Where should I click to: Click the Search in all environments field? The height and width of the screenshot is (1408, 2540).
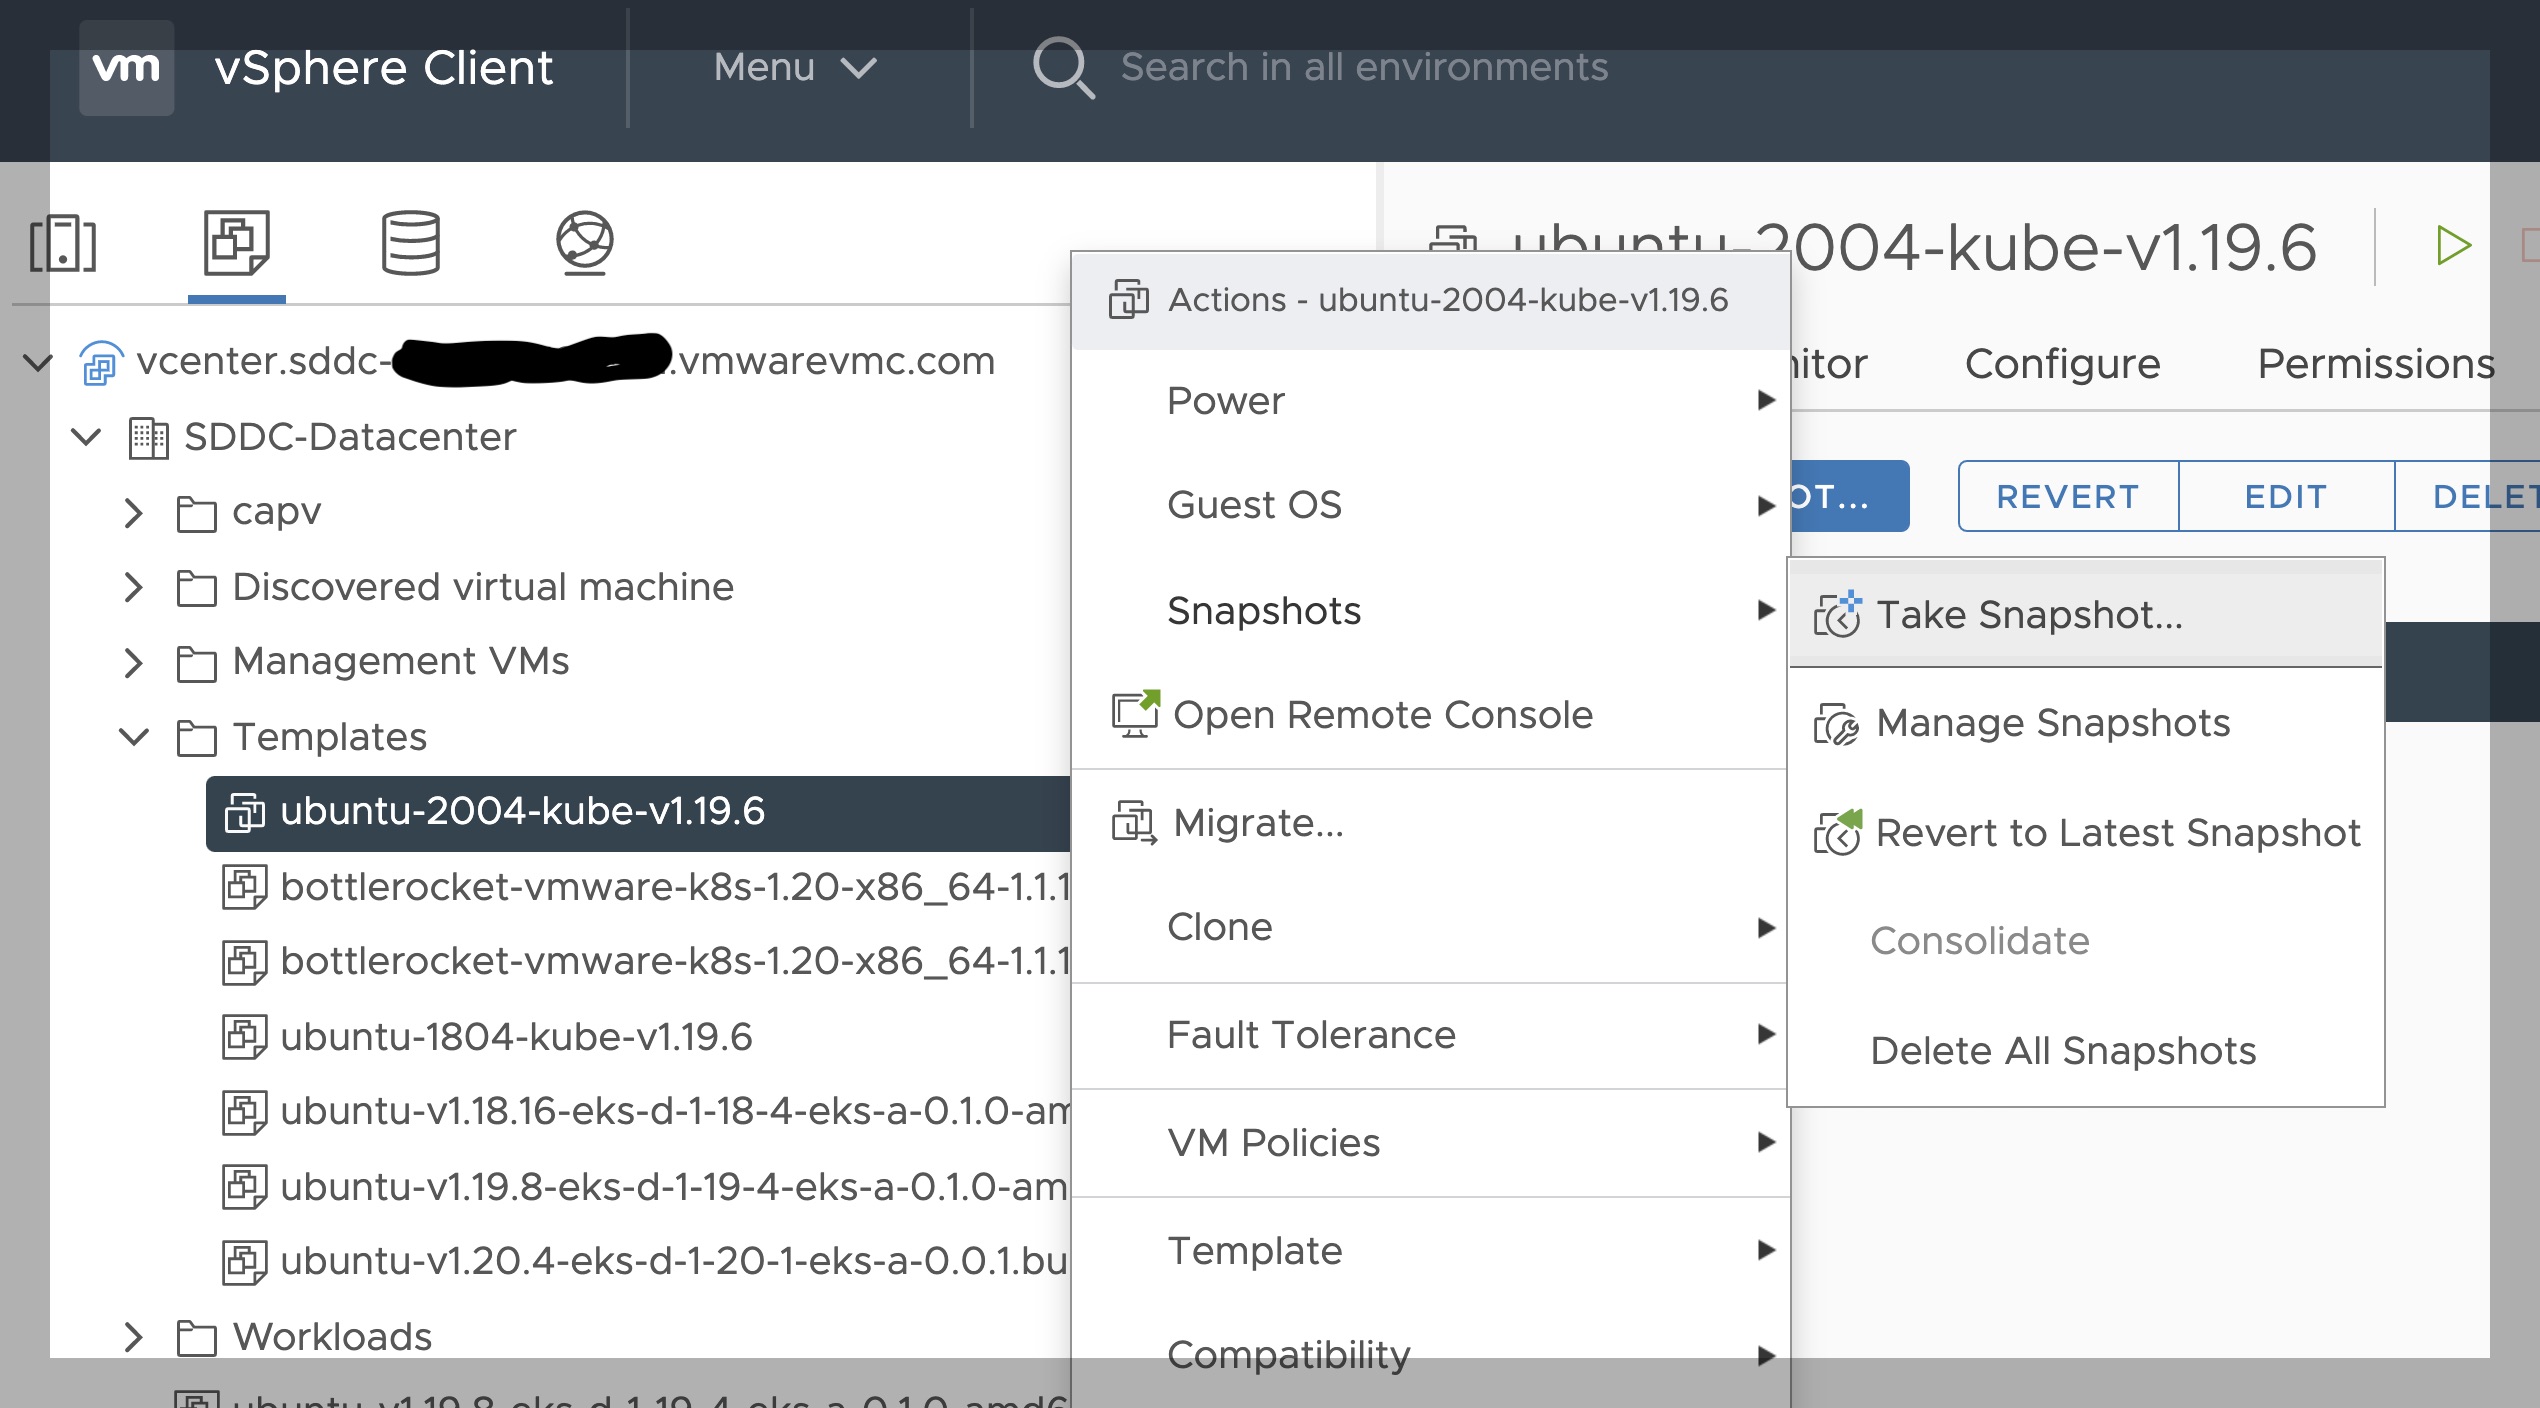(1364, 68)
